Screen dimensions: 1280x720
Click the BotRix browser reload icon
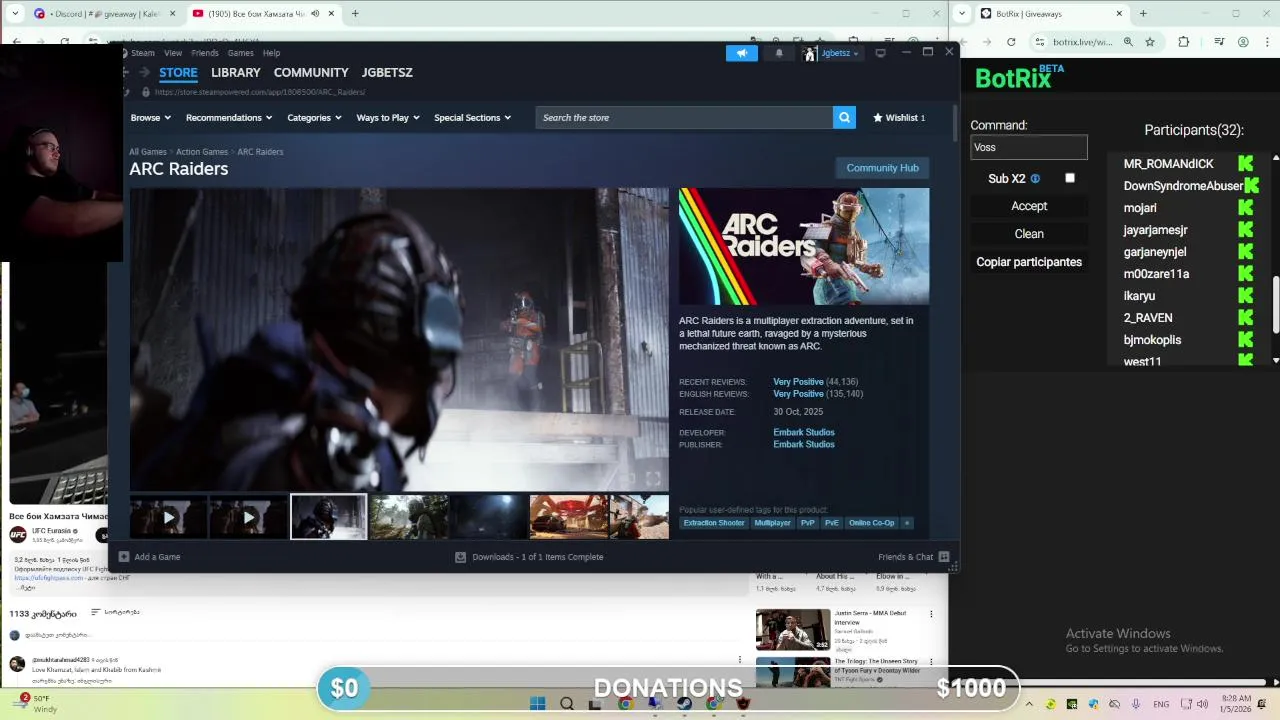point(1011,42)
